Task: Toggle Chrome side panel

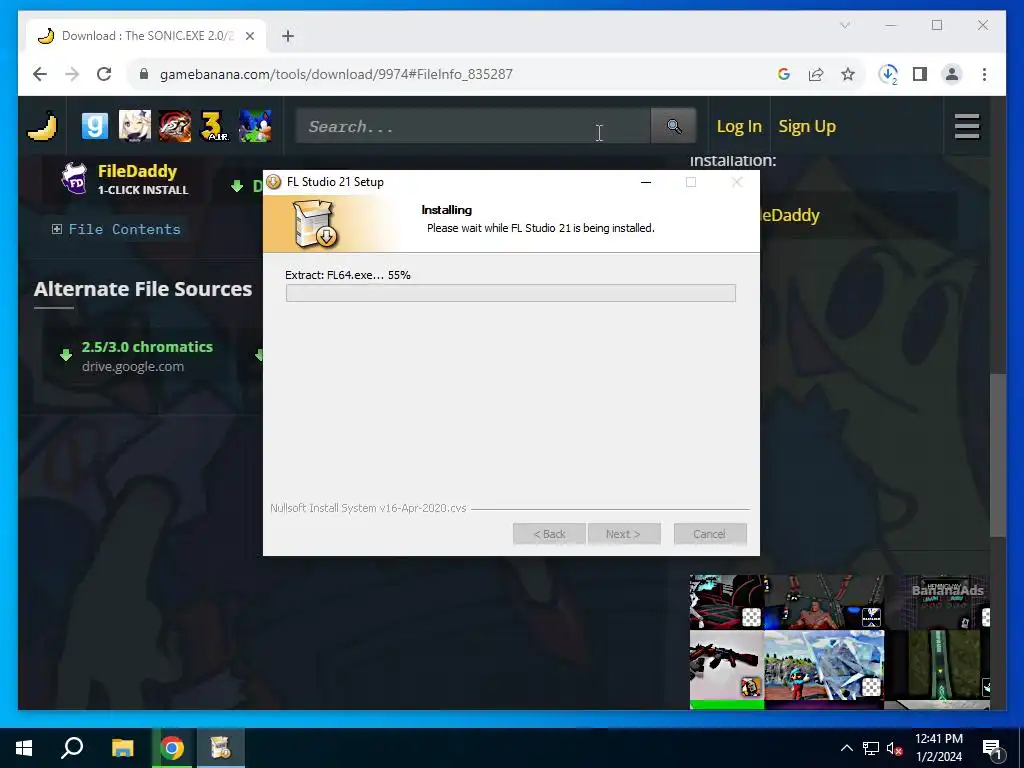Action: click(x=920, y=74)
